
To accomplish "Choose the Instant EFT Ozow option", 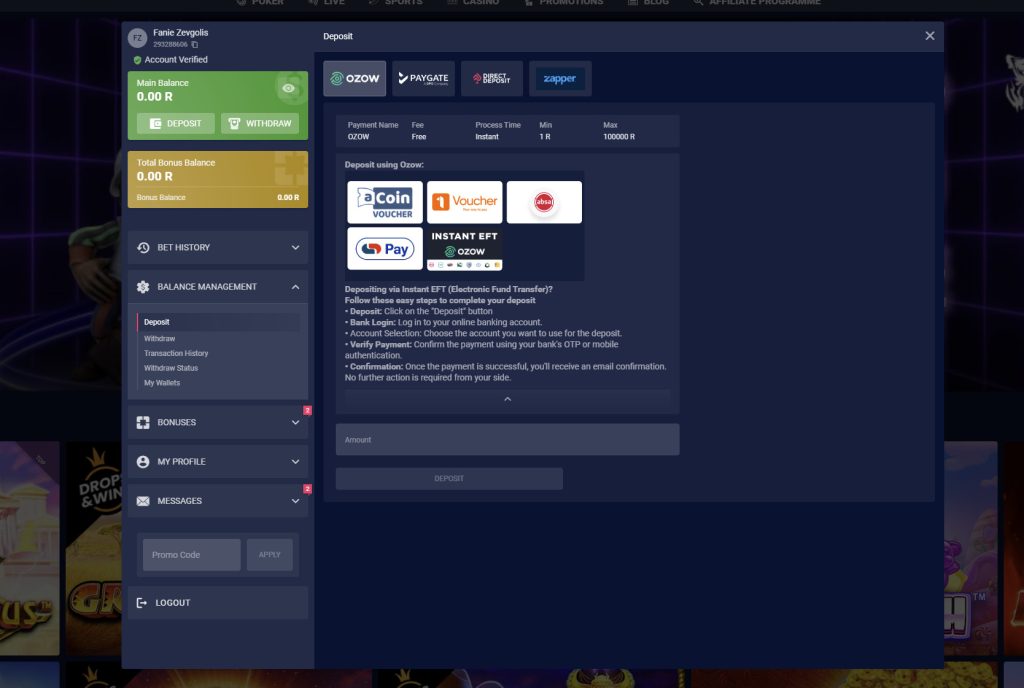I will (x=464, y=249).
